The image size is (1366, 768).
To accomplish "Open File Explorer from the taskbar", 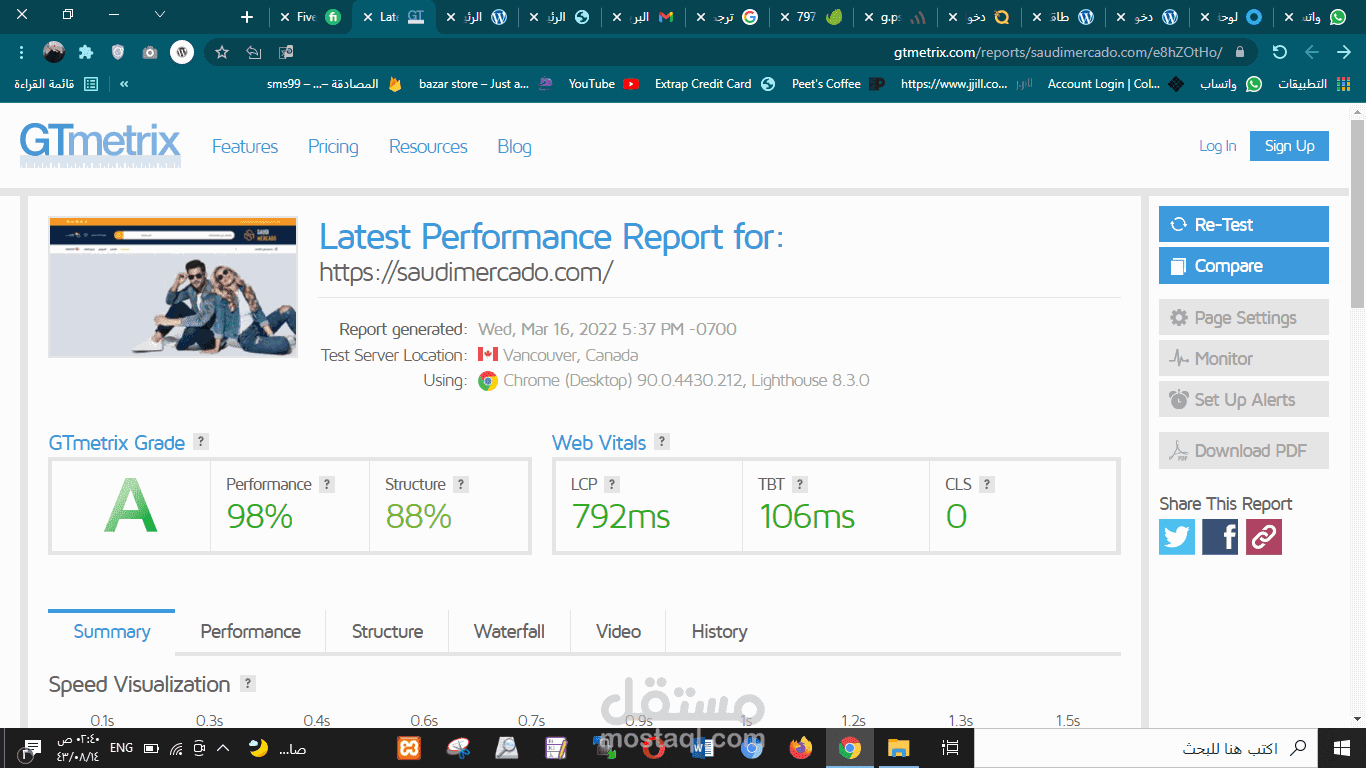I will click(x=898, y=748).
